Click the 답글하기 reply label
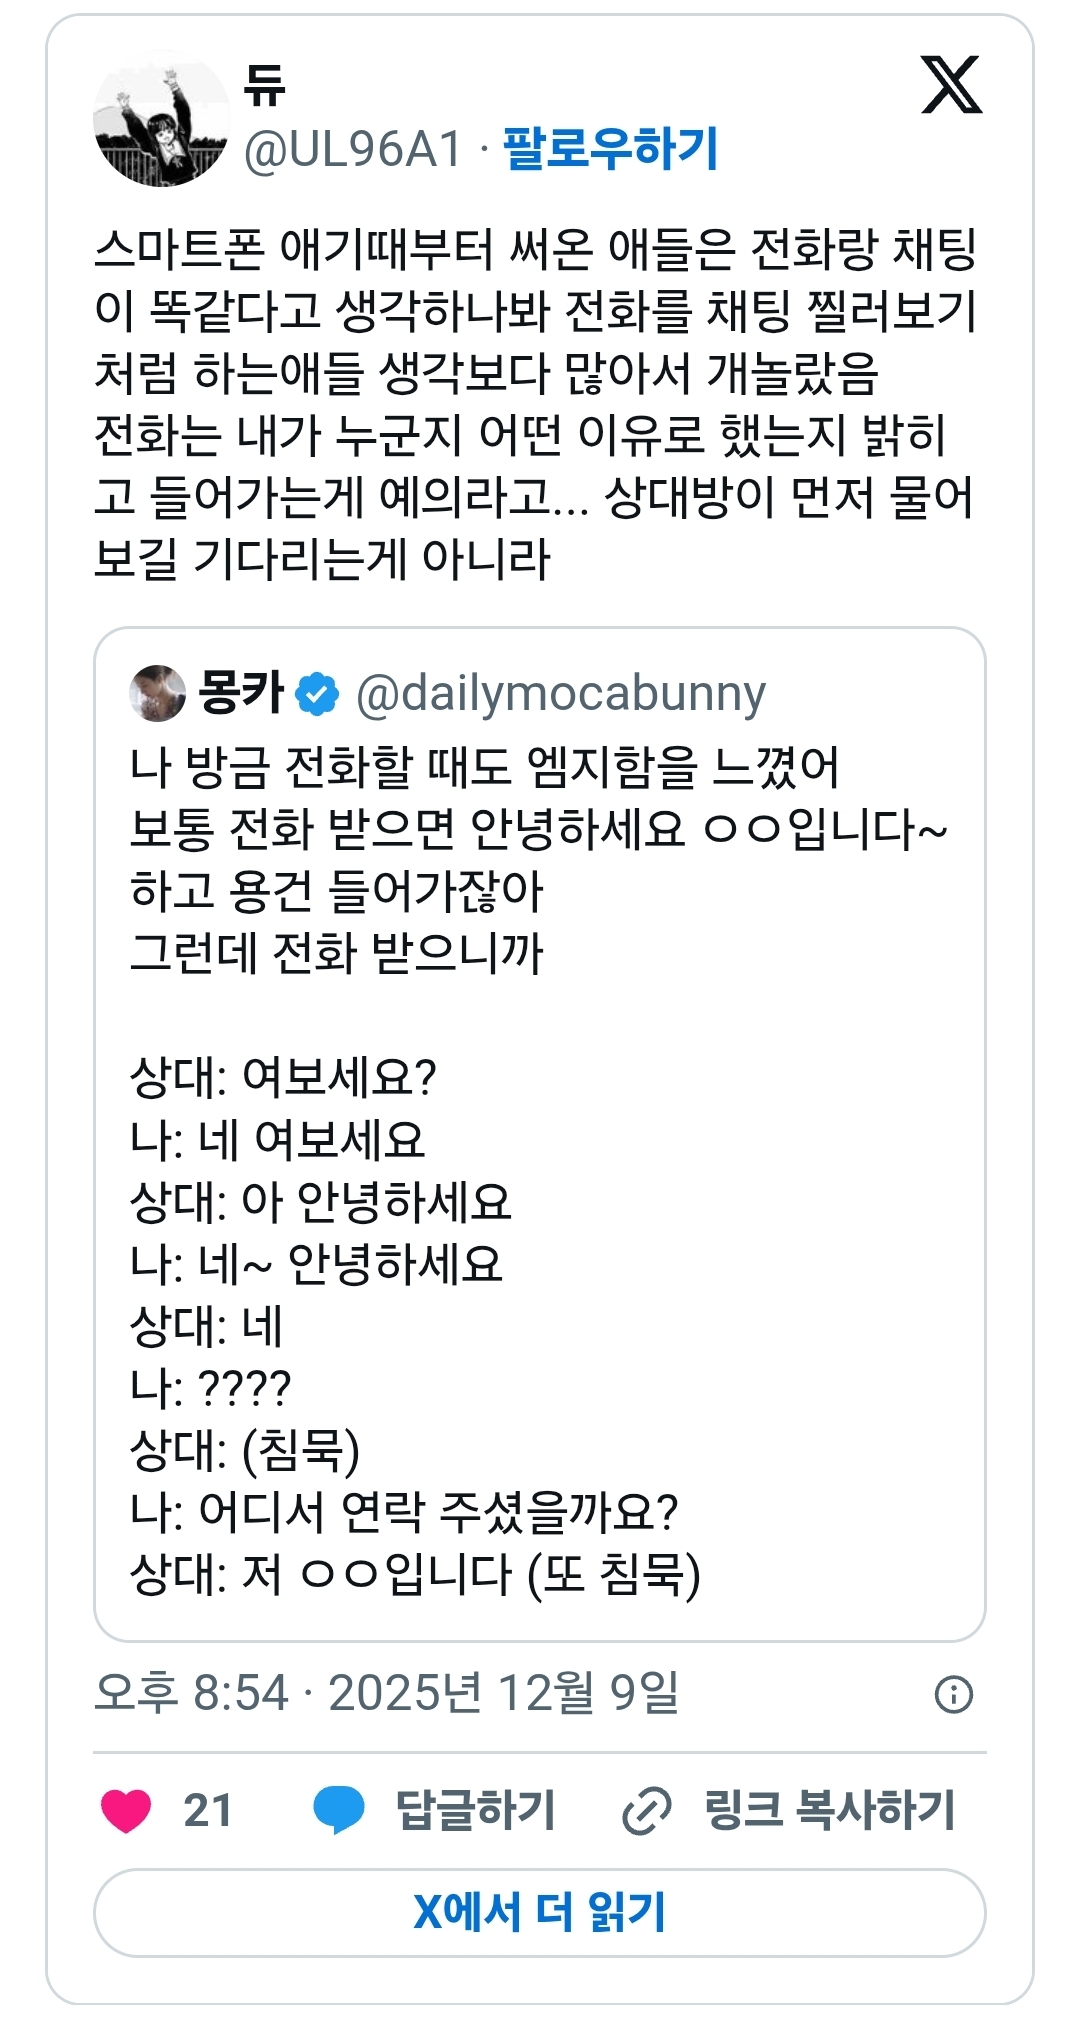 (476, 1810)
